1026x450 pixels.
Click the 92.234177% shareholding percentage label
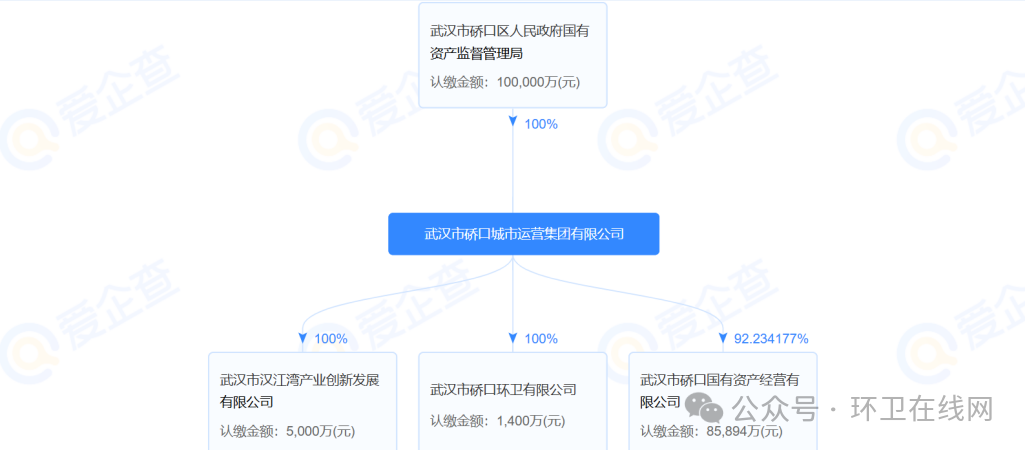[771, 339]
